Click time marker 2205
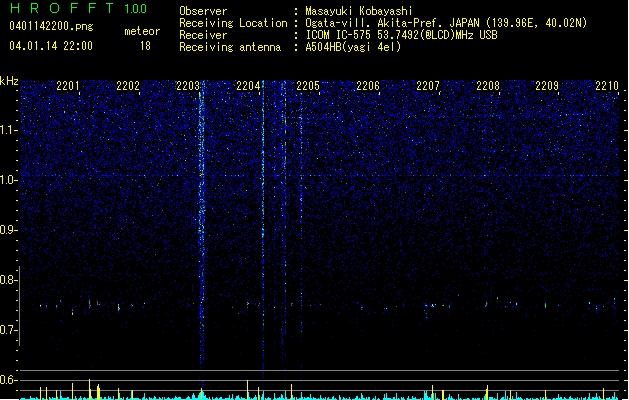This screenshot has width=629, height=400. click(308, 85)
